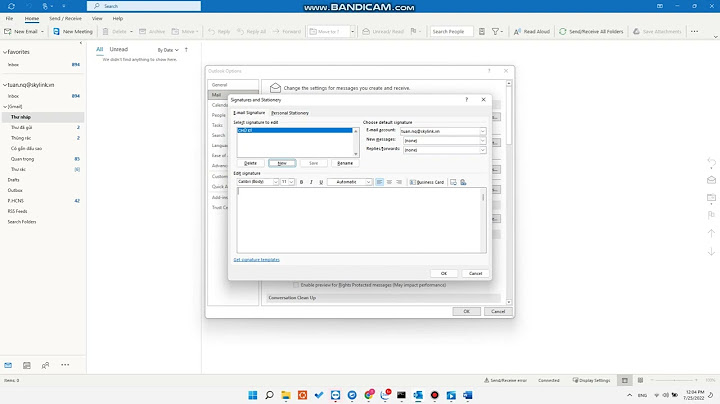The width and height of the screenshot is (720, 404).
Task: Click the Search People field
Action: 451,32
